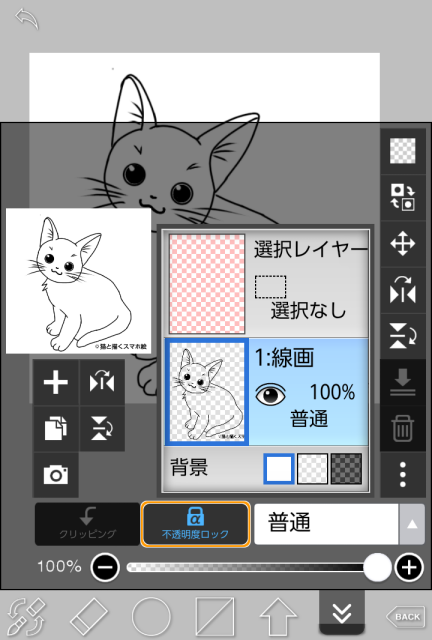Add a new layer with plus icon
Image resolution: width=432 pixels, height=640 pixels.
pos(56,382)
